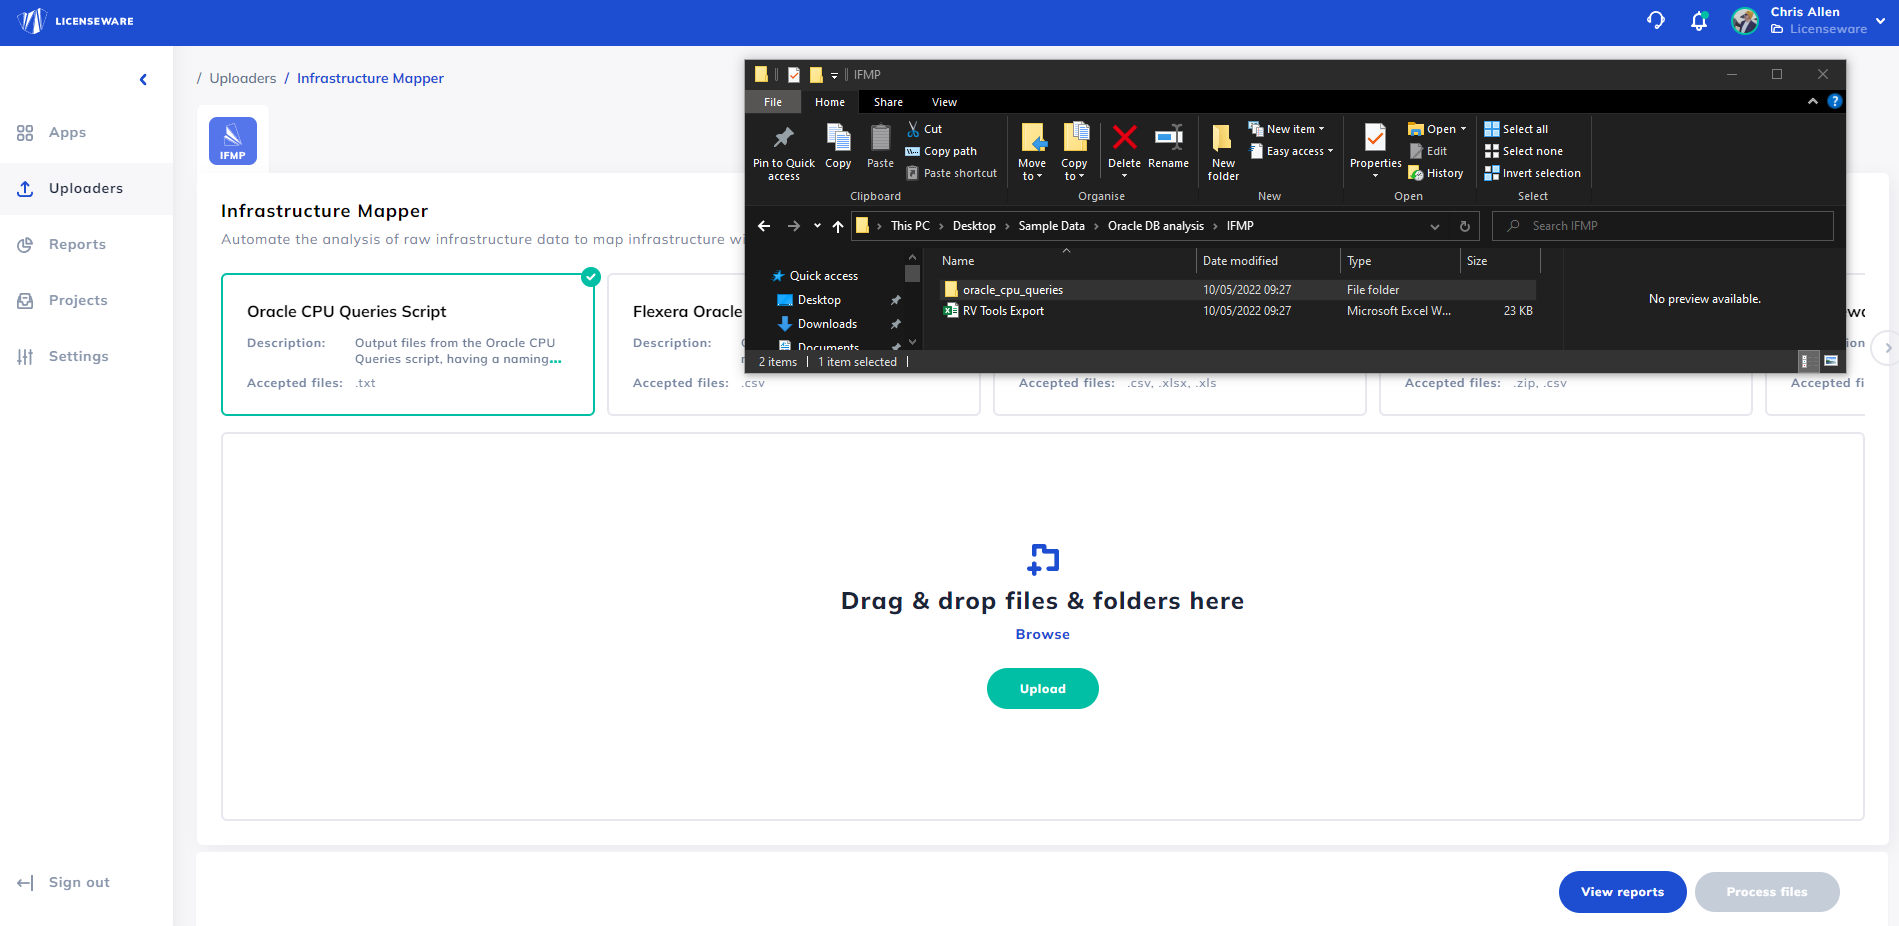The width and height of the screenshot is (1899, 926).
Task: Open the Copy to ribbon command
Action: point(1074,152)
